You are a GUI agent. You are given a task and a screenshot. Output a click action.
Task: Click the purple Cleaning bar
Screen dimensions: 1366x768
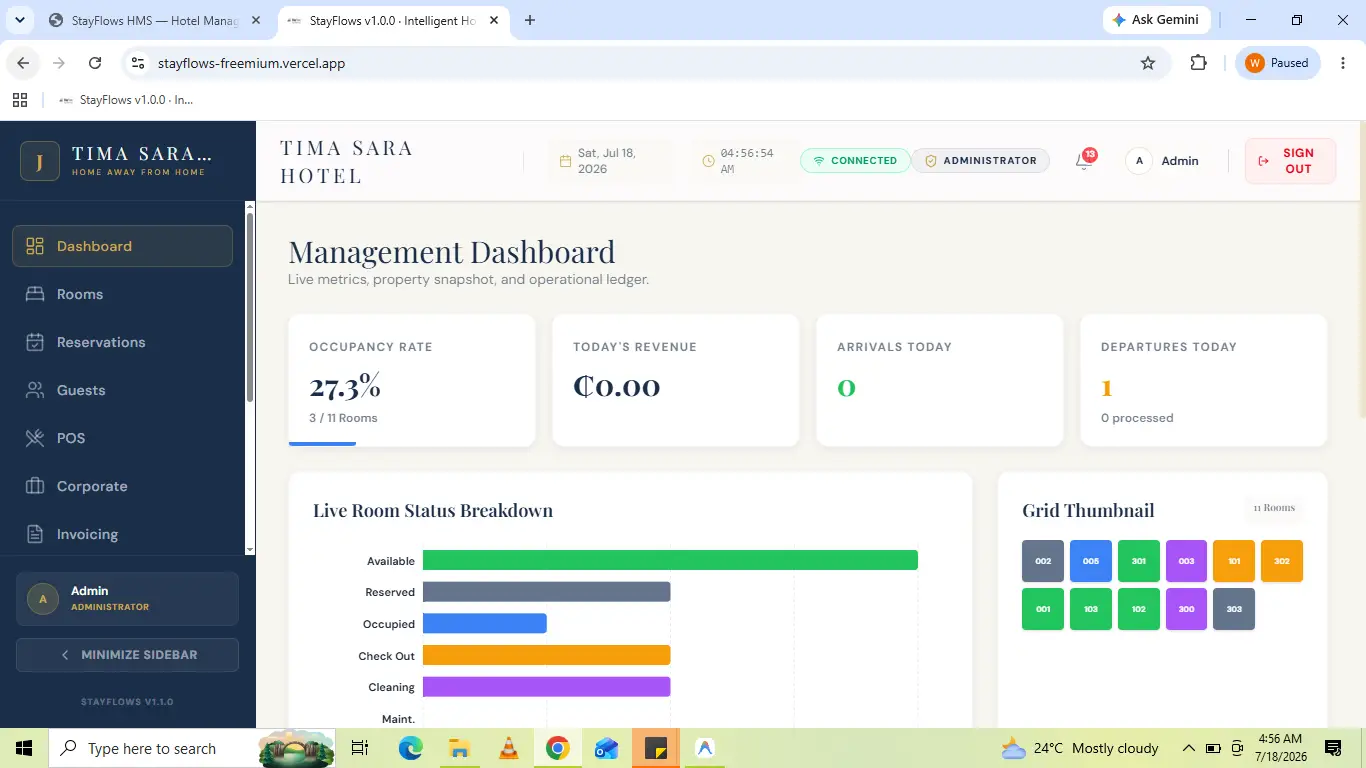[x=546, y=687]
